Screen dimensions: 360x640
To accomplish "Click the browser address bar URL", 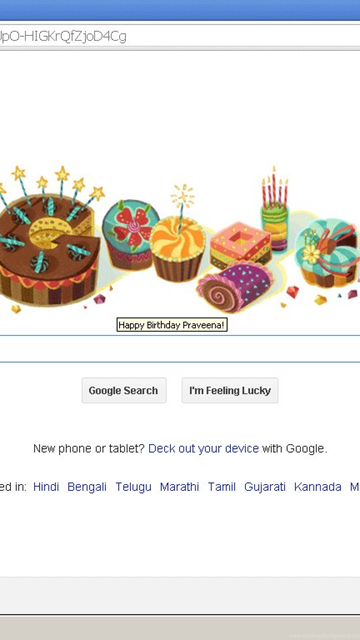I will (x=180, y=36).
